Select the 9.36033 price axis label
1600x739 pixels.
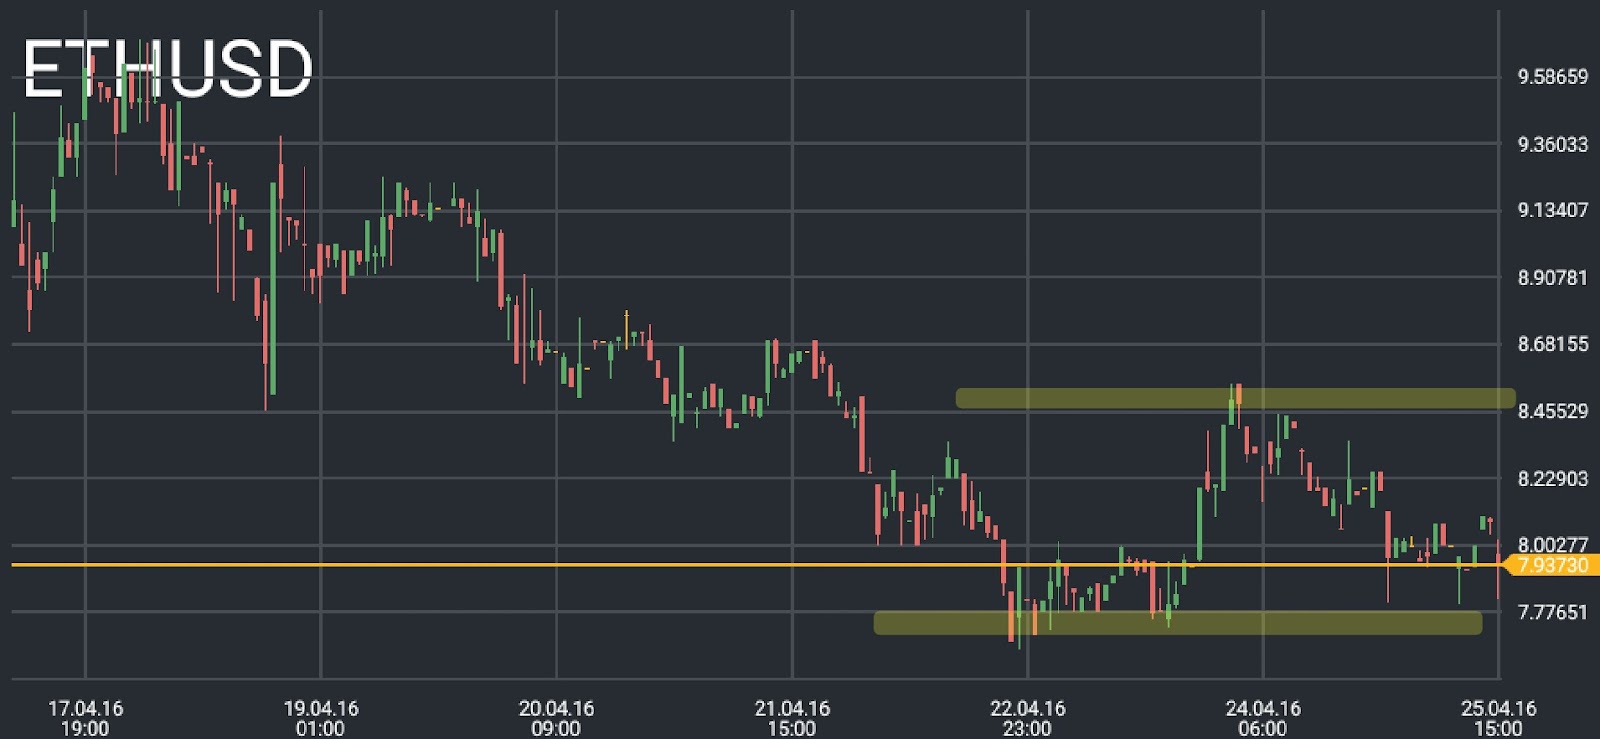coord(1552,144)
